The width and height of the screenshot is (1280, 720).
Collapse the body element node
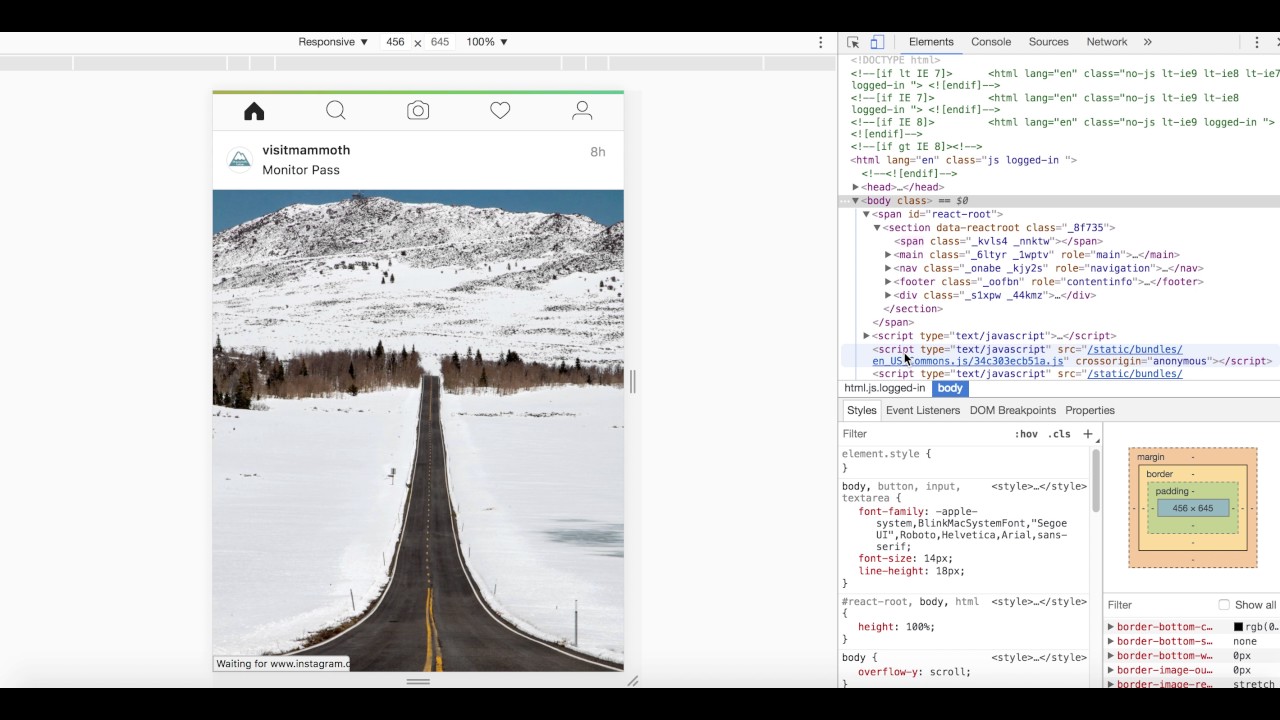point(856,201)
